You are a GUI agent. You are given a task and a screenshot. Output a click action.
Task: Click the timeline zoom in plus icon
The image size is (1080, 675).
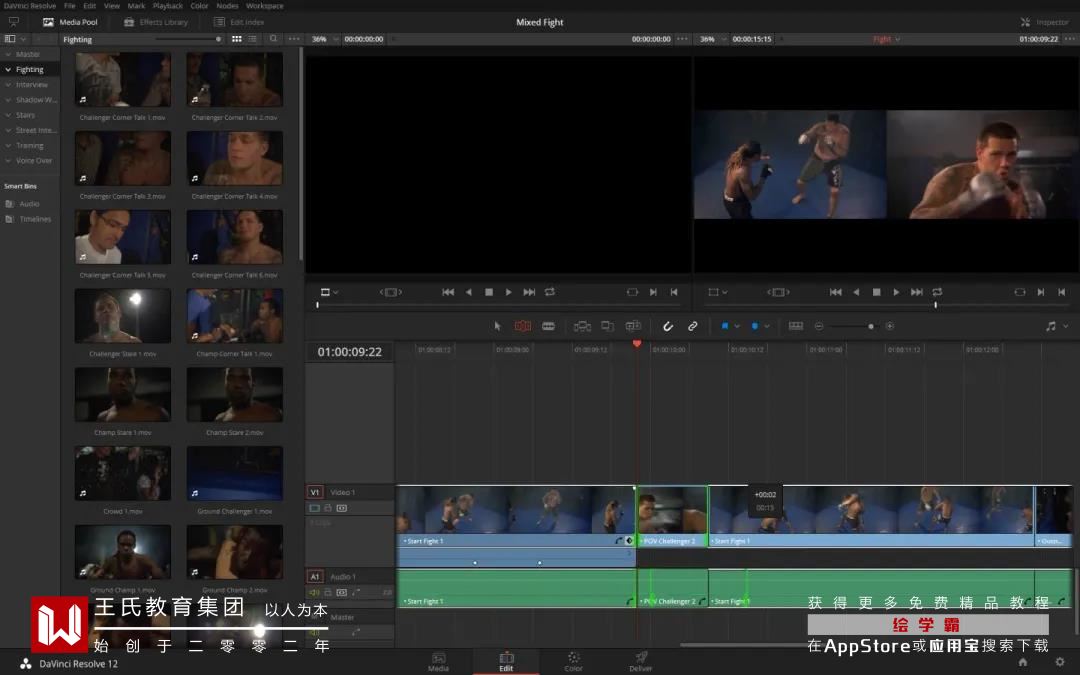pos(890,326)
